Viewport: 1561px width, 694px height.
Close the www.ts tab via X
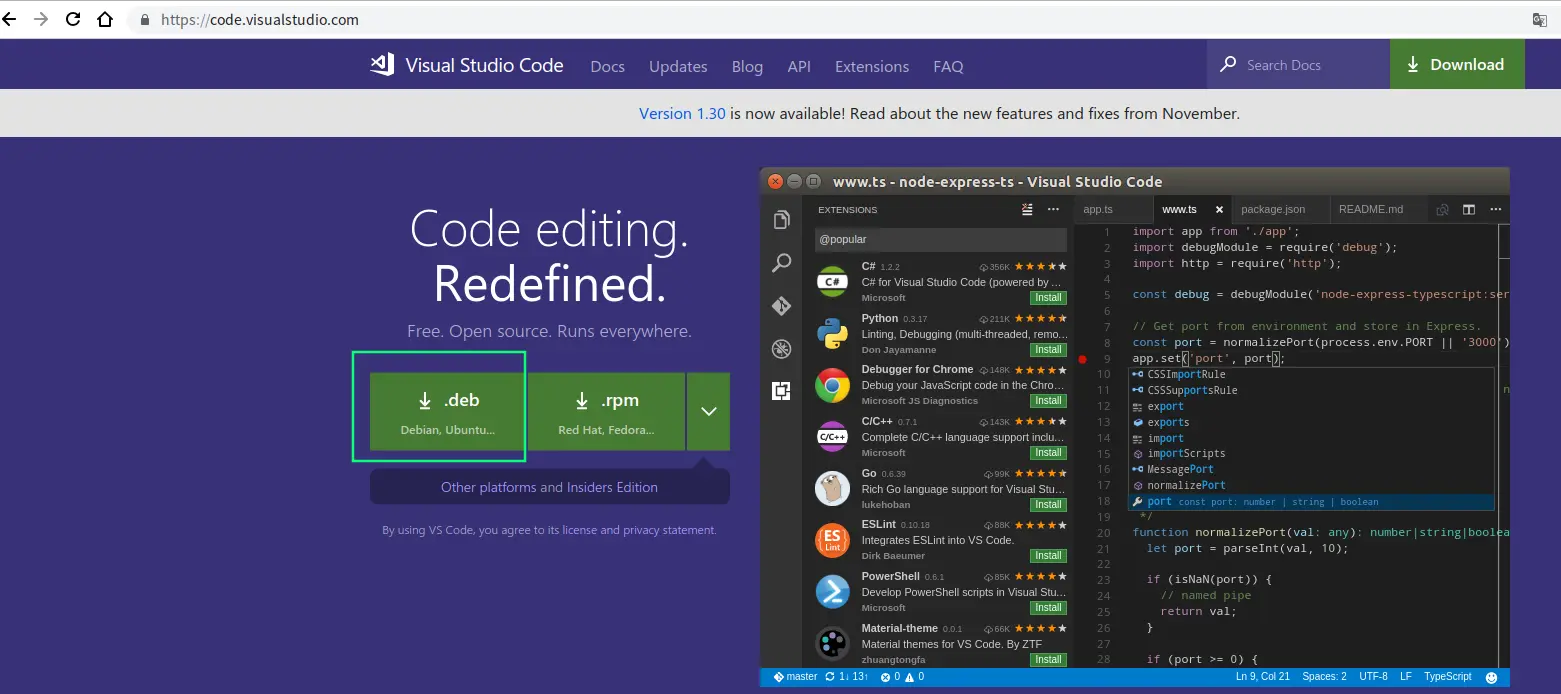click(1219, 210)
